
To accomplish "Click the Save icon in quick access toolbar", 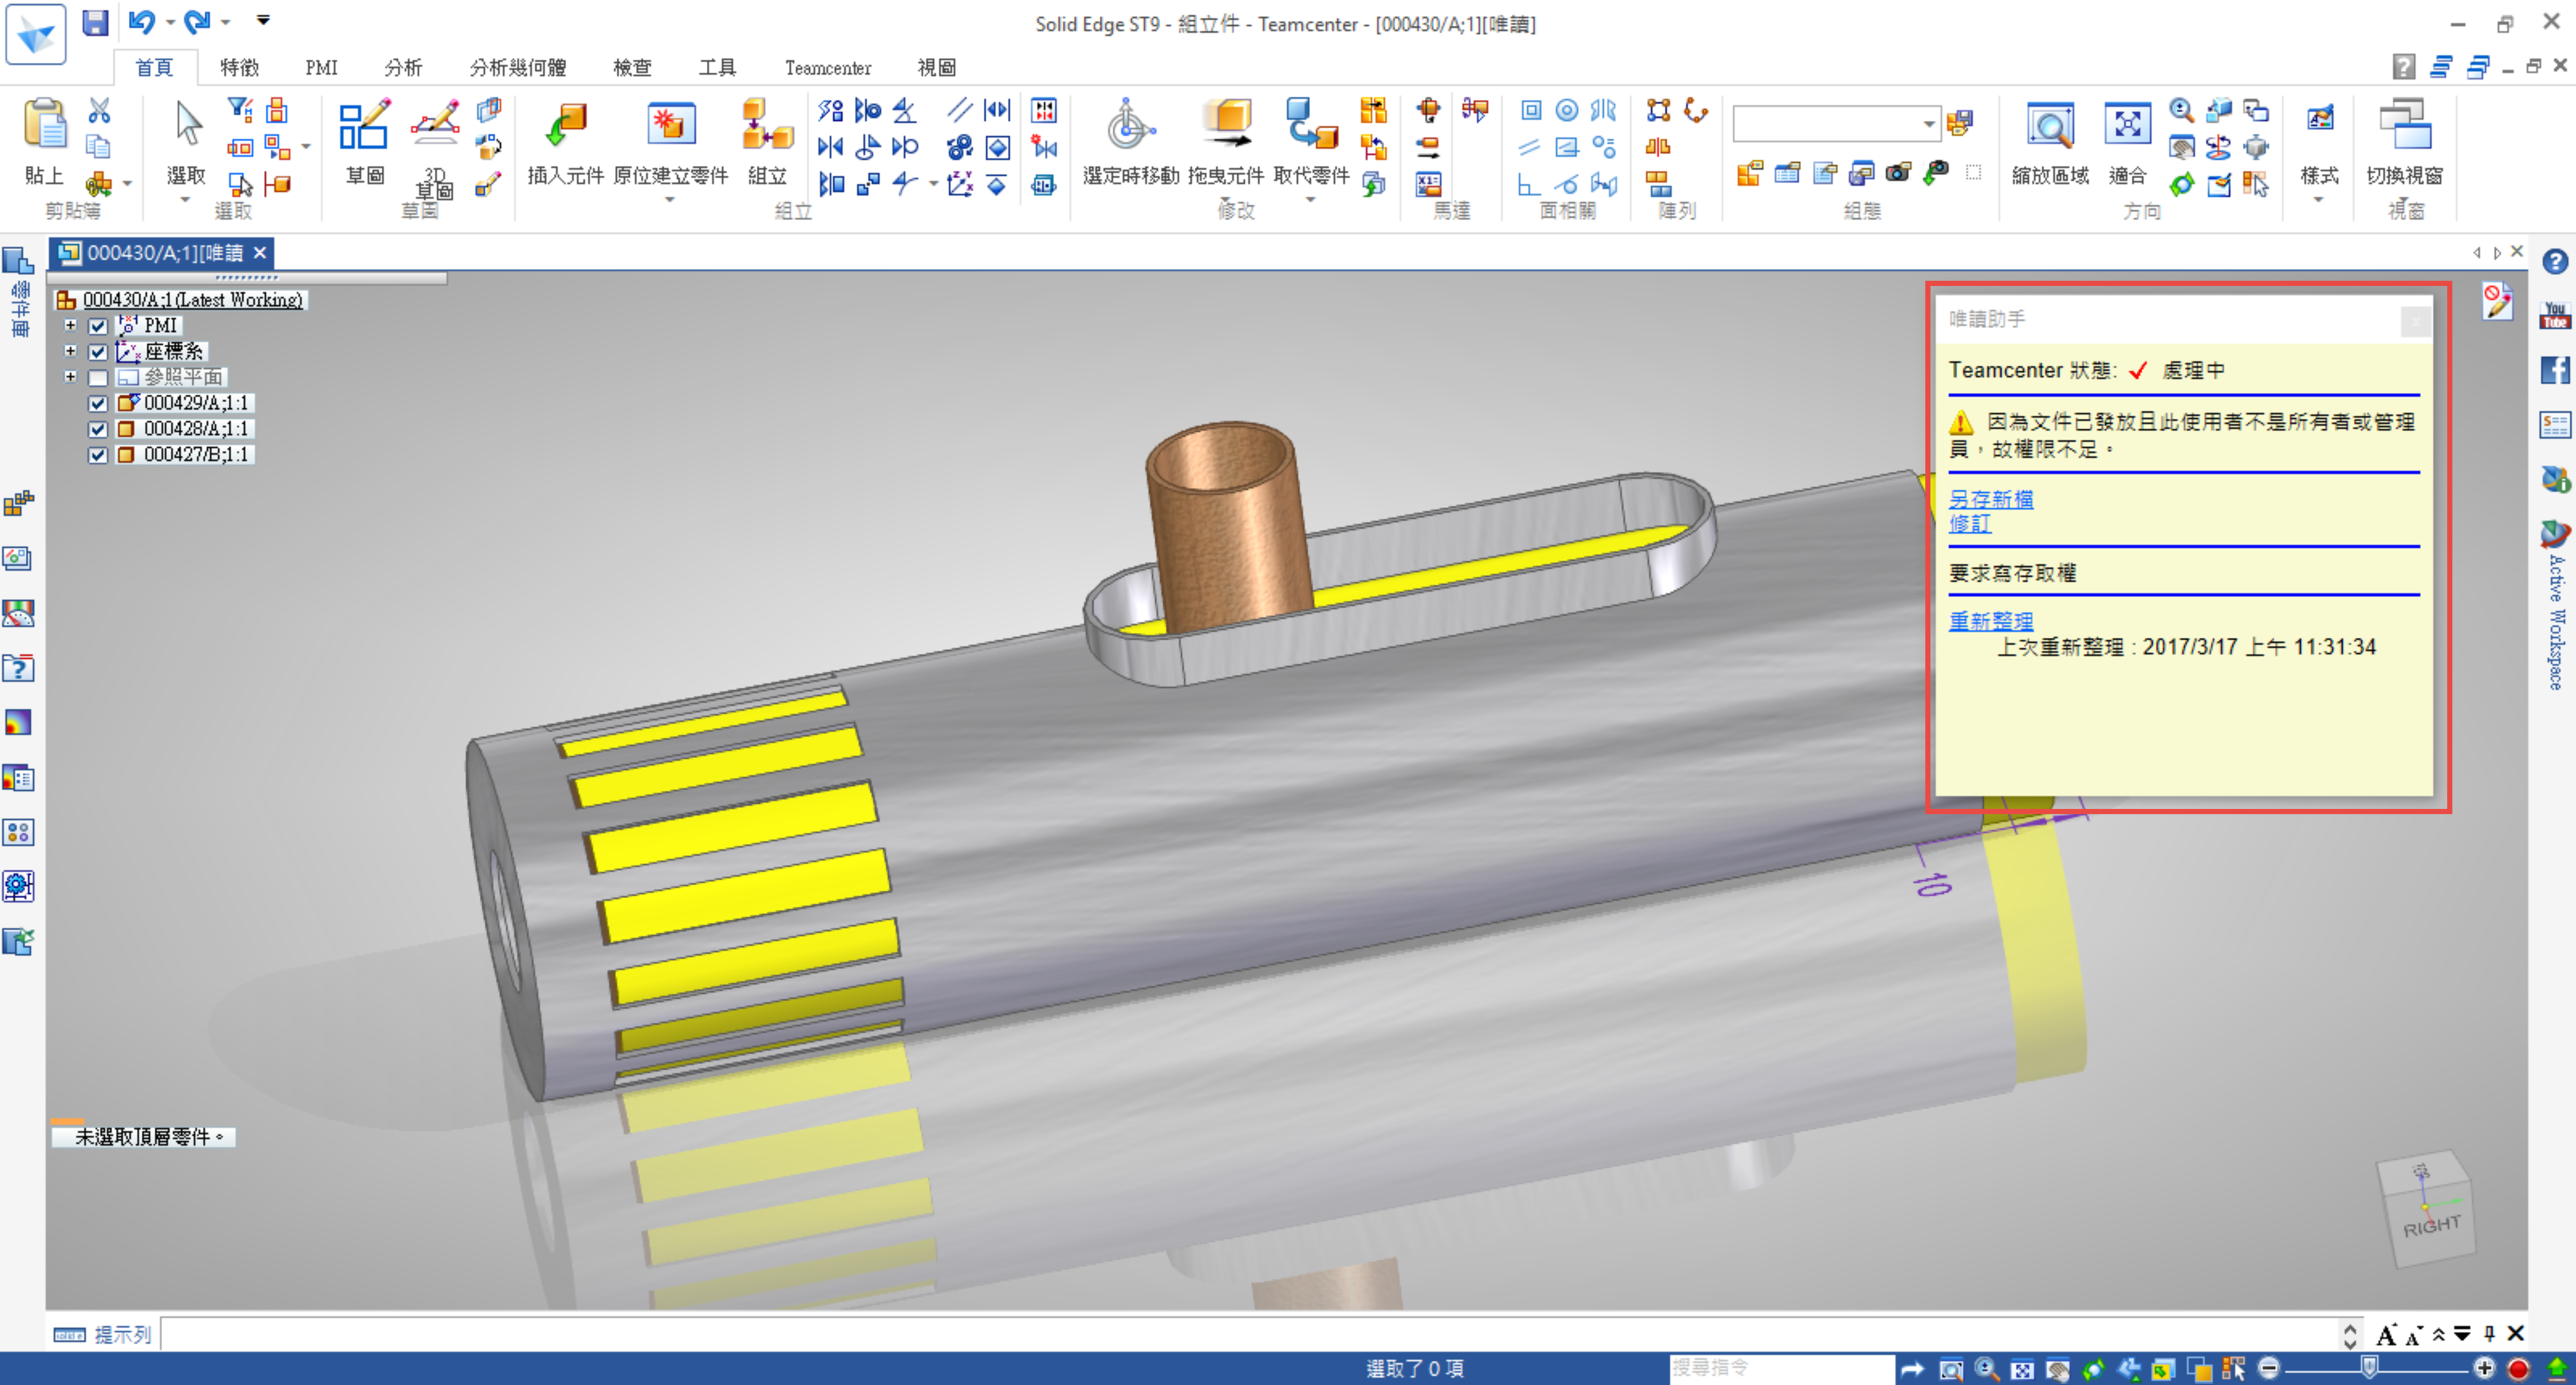I will tap(95, 22).
